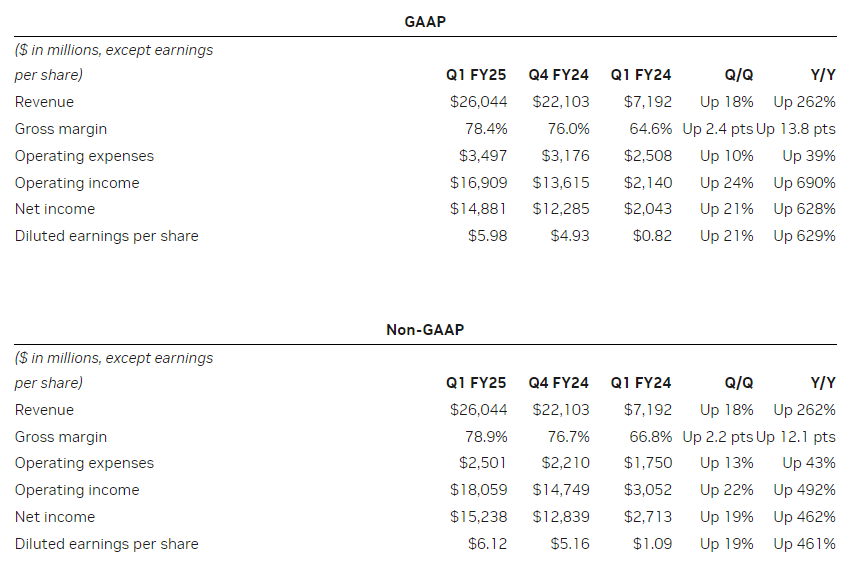Select GAAP Q1 FY25 revenue value $26,044

point(479,102)
